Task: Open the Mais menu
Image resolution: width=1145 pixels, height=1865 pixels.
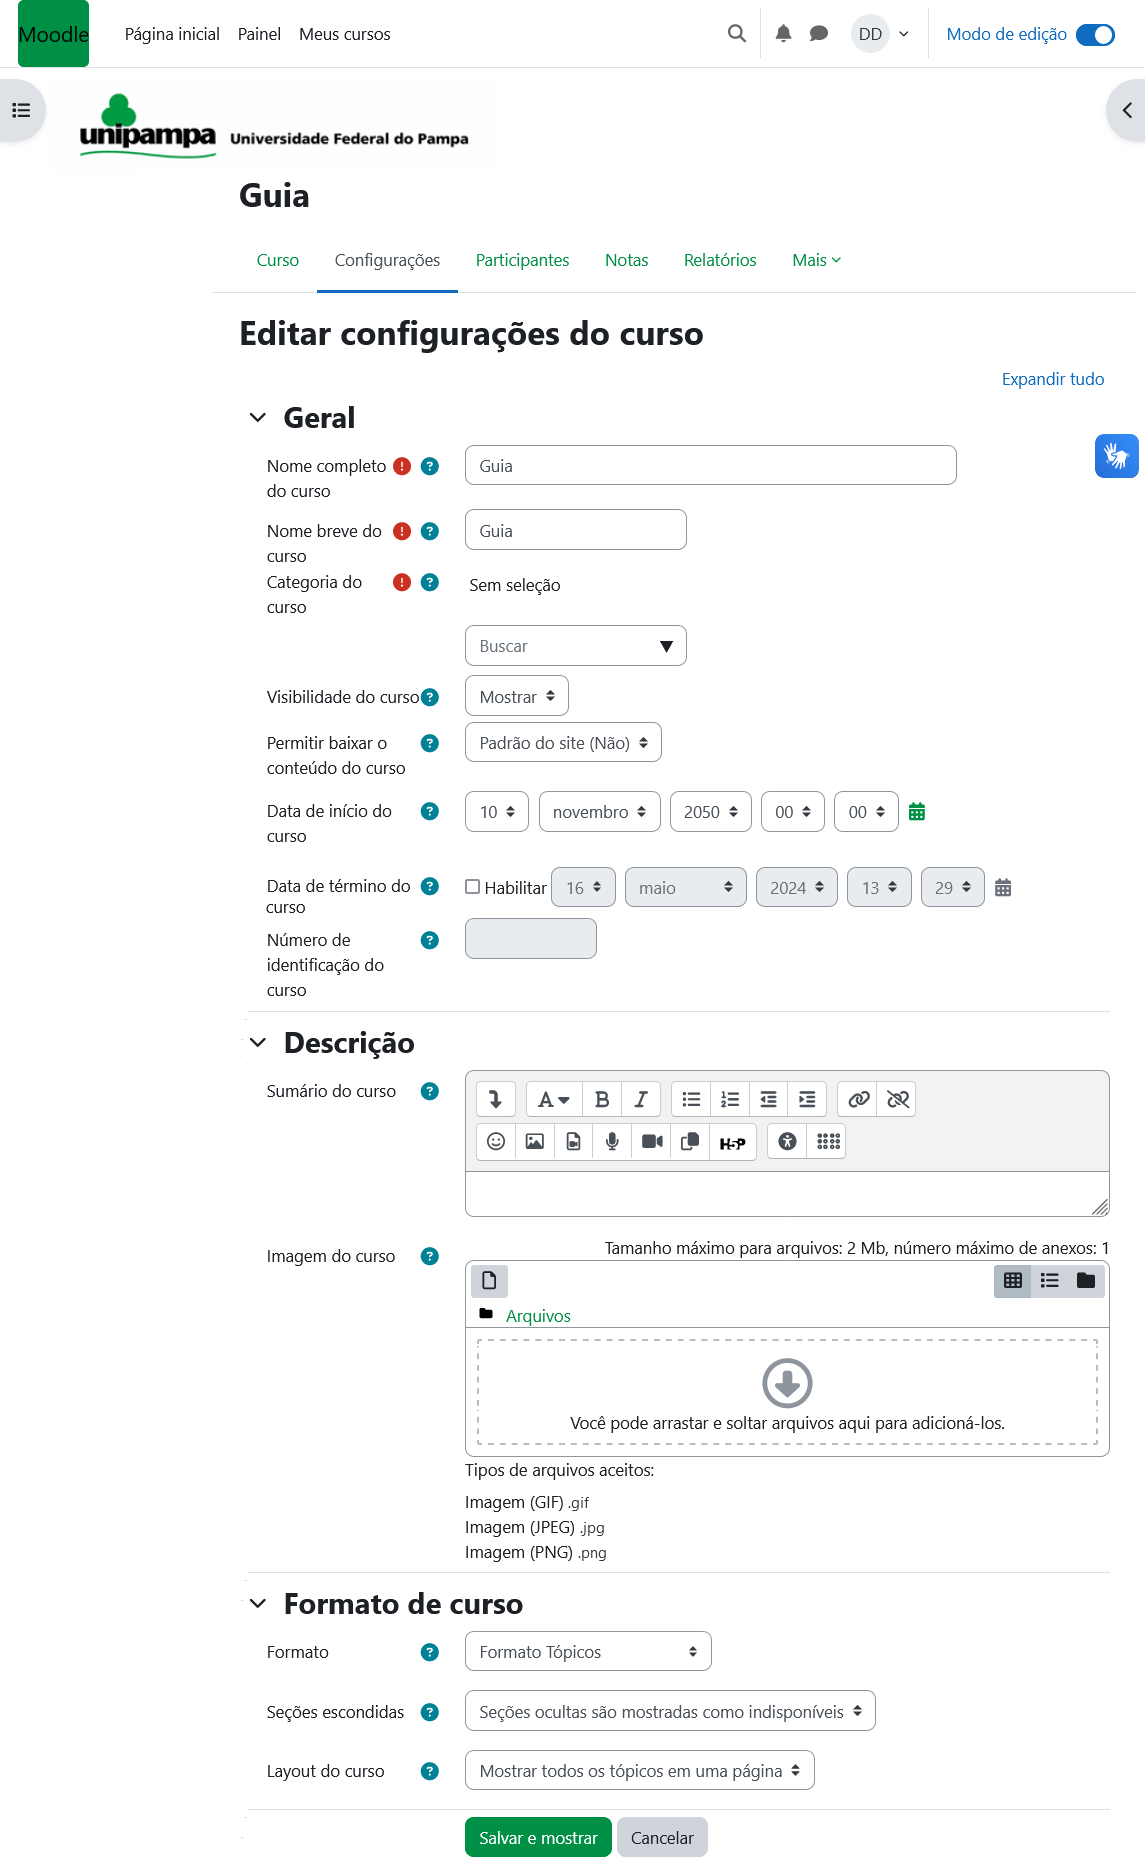Action: tap(816, 260)
